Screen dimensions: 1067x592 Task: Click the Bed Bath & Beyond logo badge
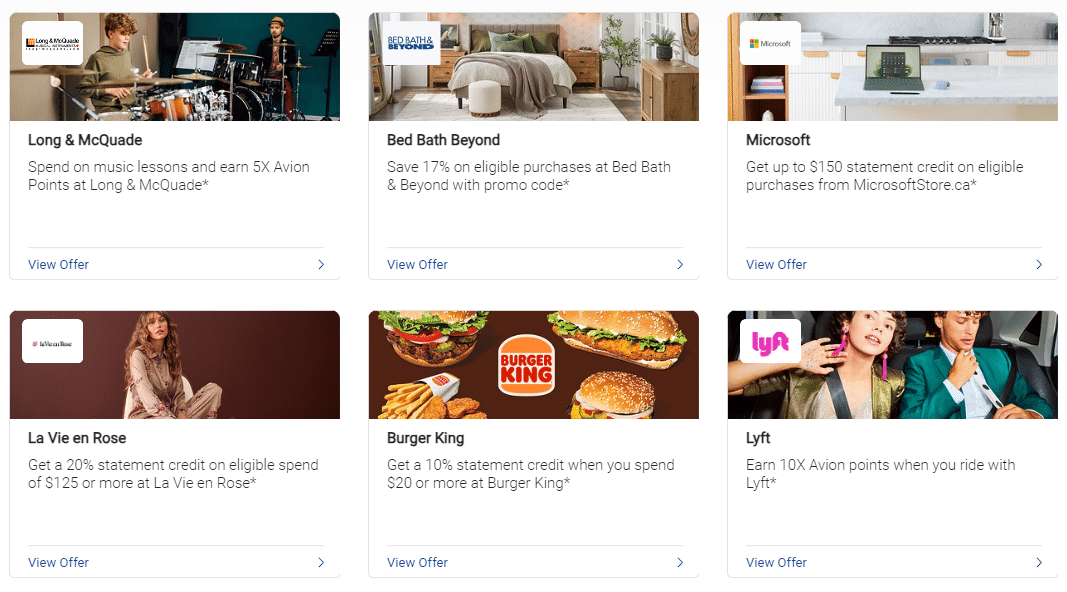pos(412,43)
